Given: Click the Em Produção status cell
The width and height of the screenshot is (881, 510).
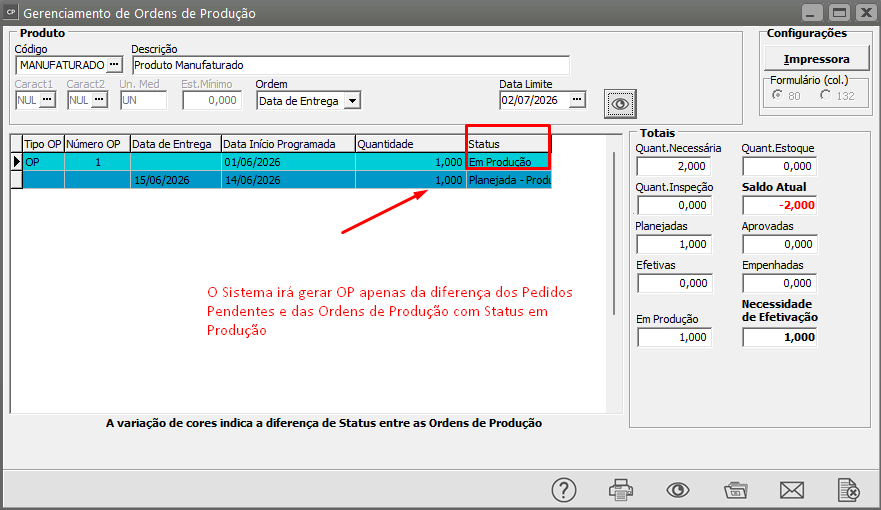Looking at the screenshot, I should pyautogui.click(x=508, y=162).
